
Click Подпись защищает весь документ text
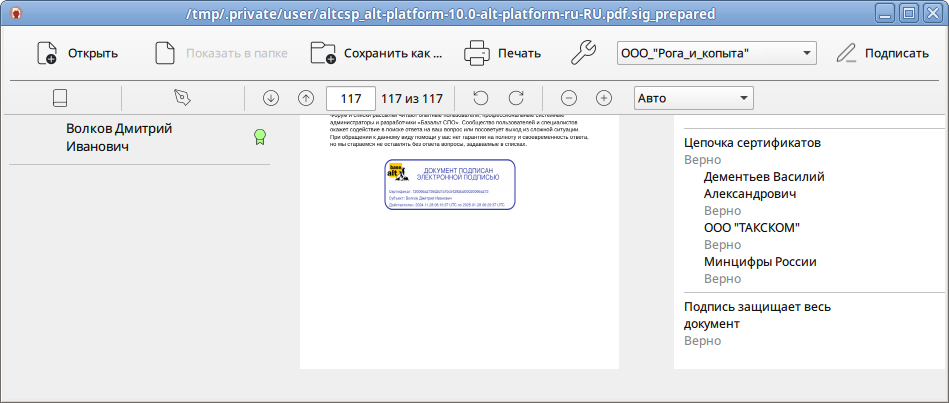point(757,315)
